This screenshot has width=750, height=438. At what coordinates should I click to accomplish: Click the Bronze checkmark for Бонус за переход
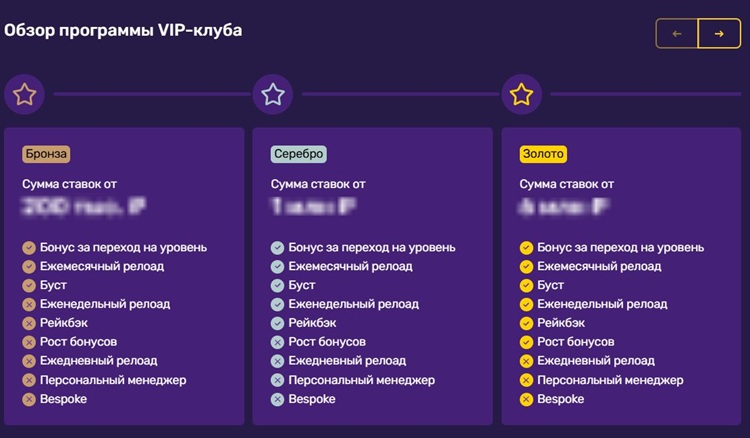(29, 248)
